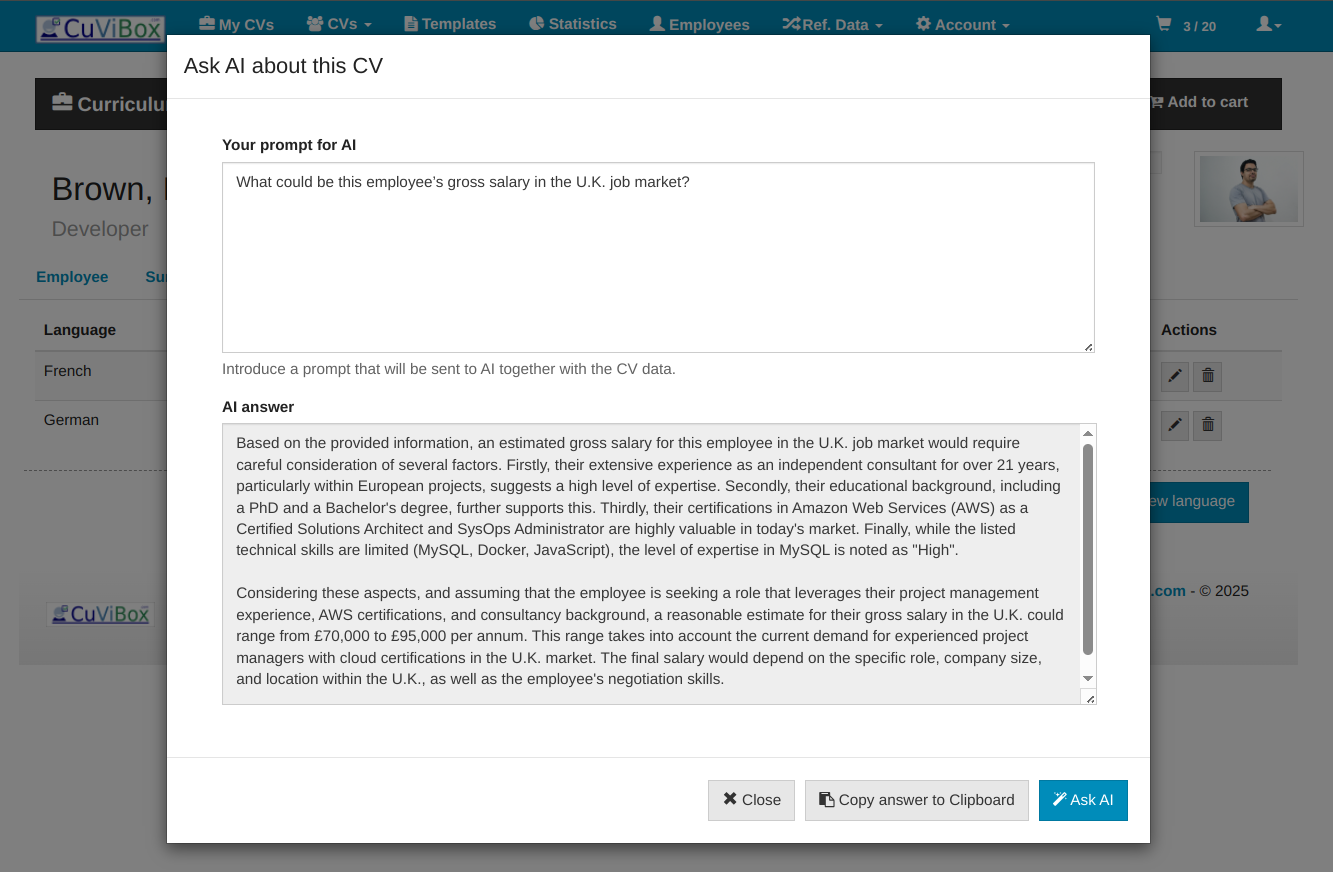This screenshot has height=872, width=1333.
Task: Click the trash delete icon for German
Action: (1208, 426)
